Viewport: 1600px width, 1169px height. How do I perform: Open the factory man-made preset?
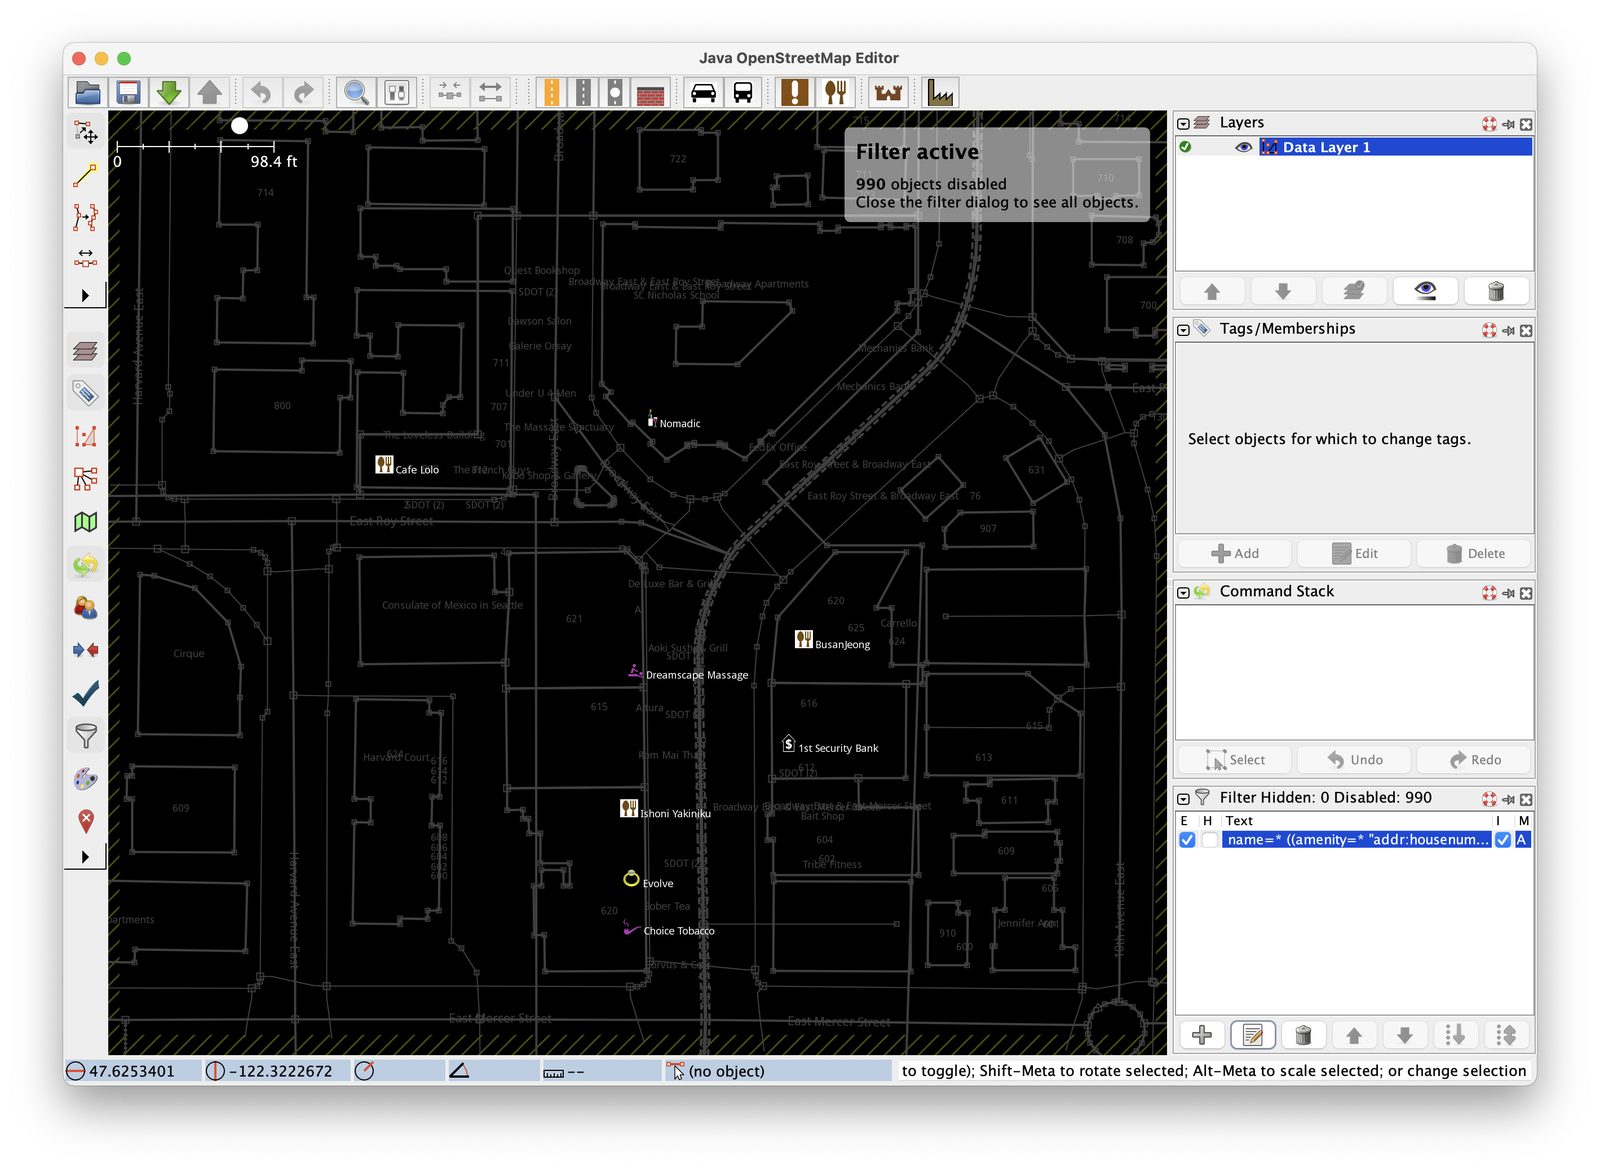pyautogui.click(x=940, y=93)
